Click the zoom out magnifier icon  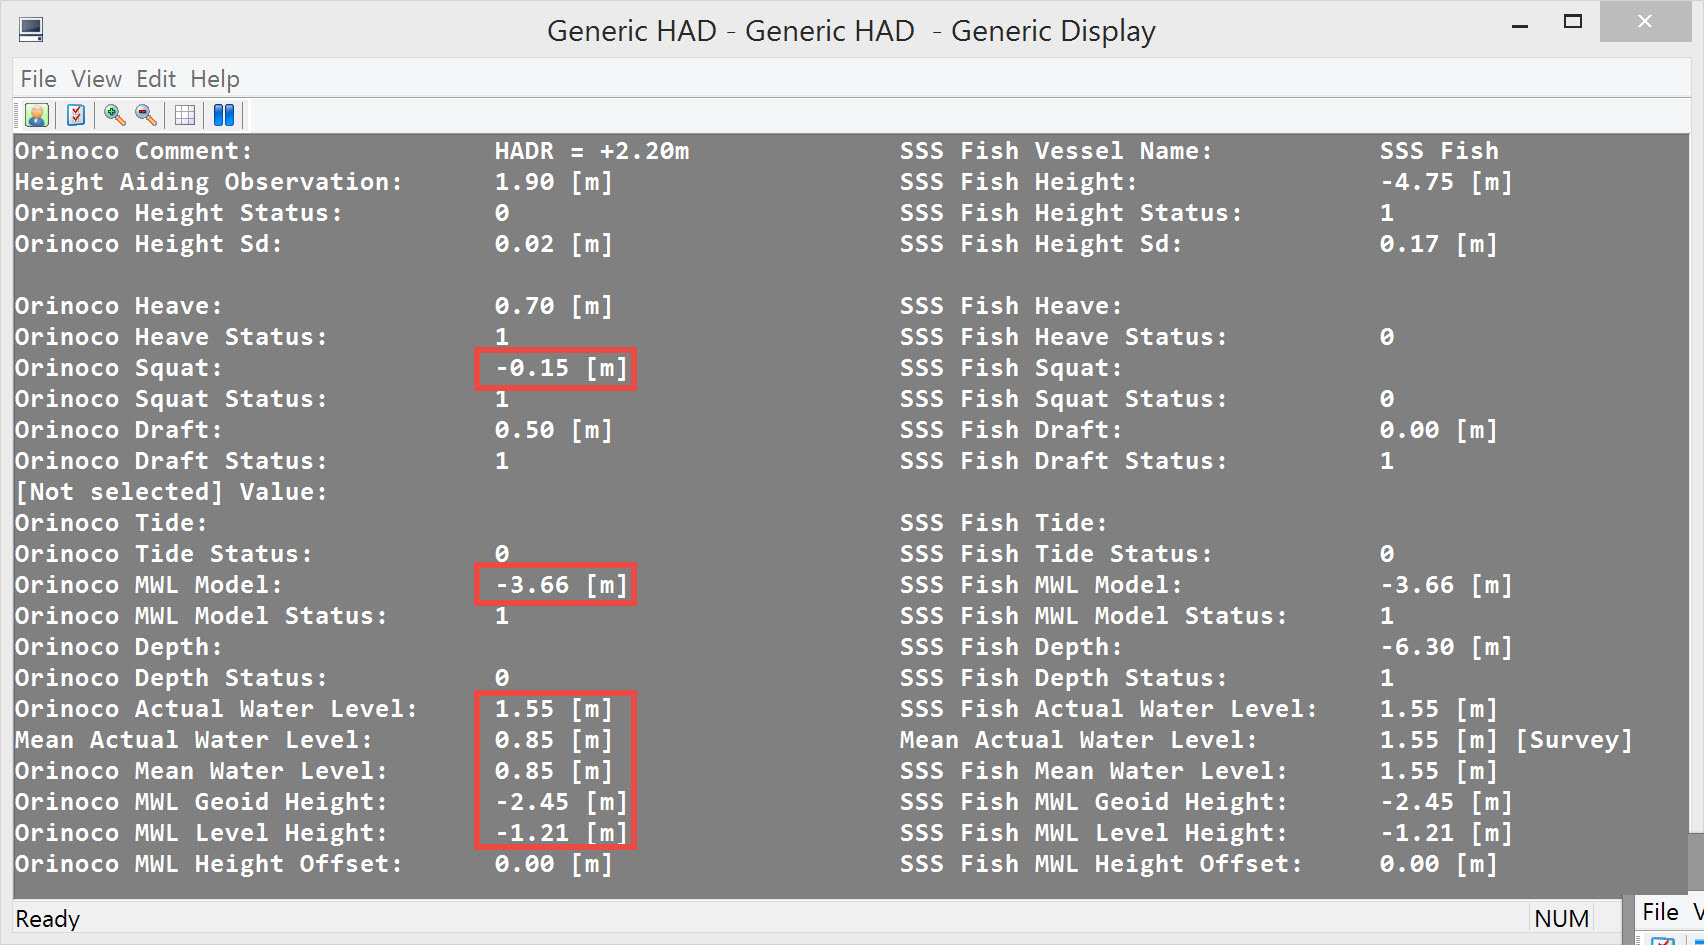pyautogui.click(x=146, y=115)
